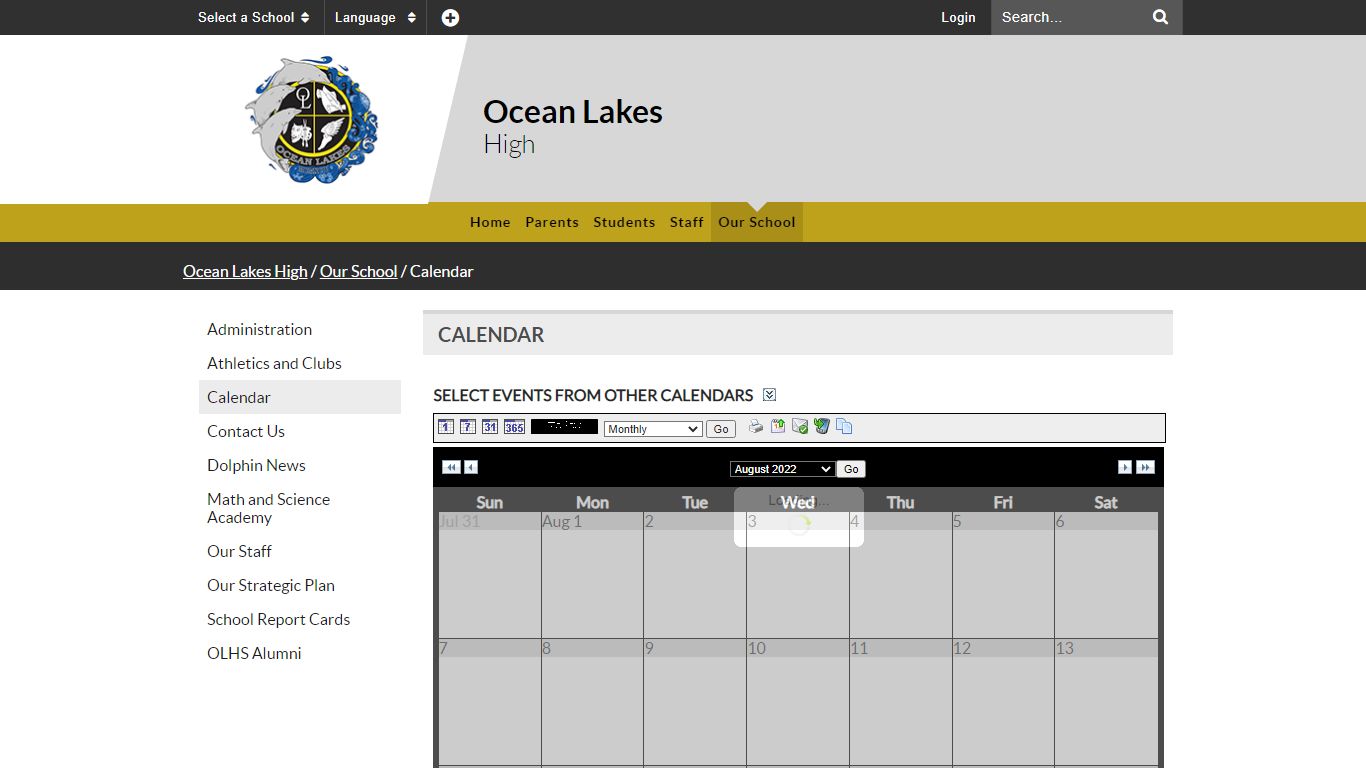Open Contact Us in sidebar
This screenshot has width=1366, height=768.
pos(300,431)
